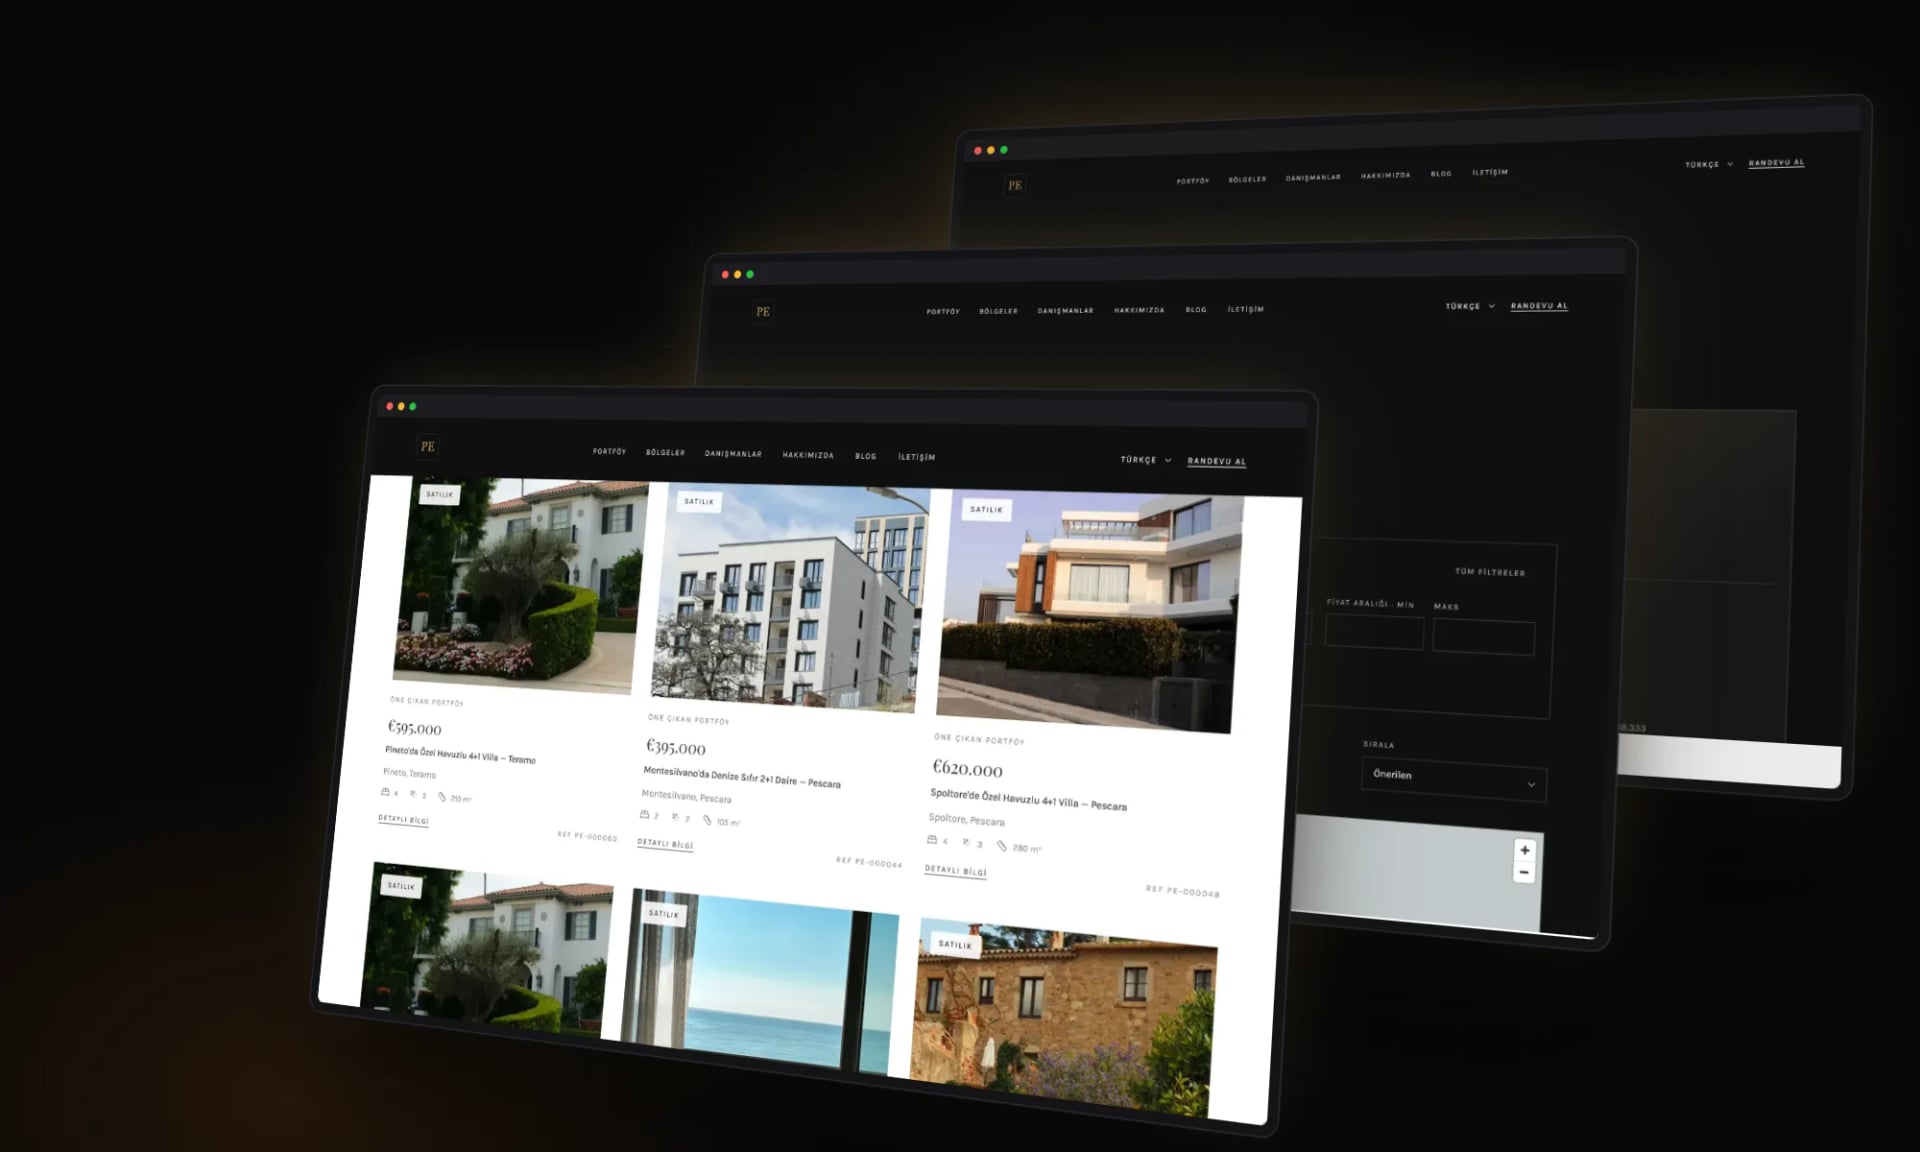Open İletişim in the front window
Image resolution: width=1920 pixels, height=1152 pixels.
click(916, 457)
